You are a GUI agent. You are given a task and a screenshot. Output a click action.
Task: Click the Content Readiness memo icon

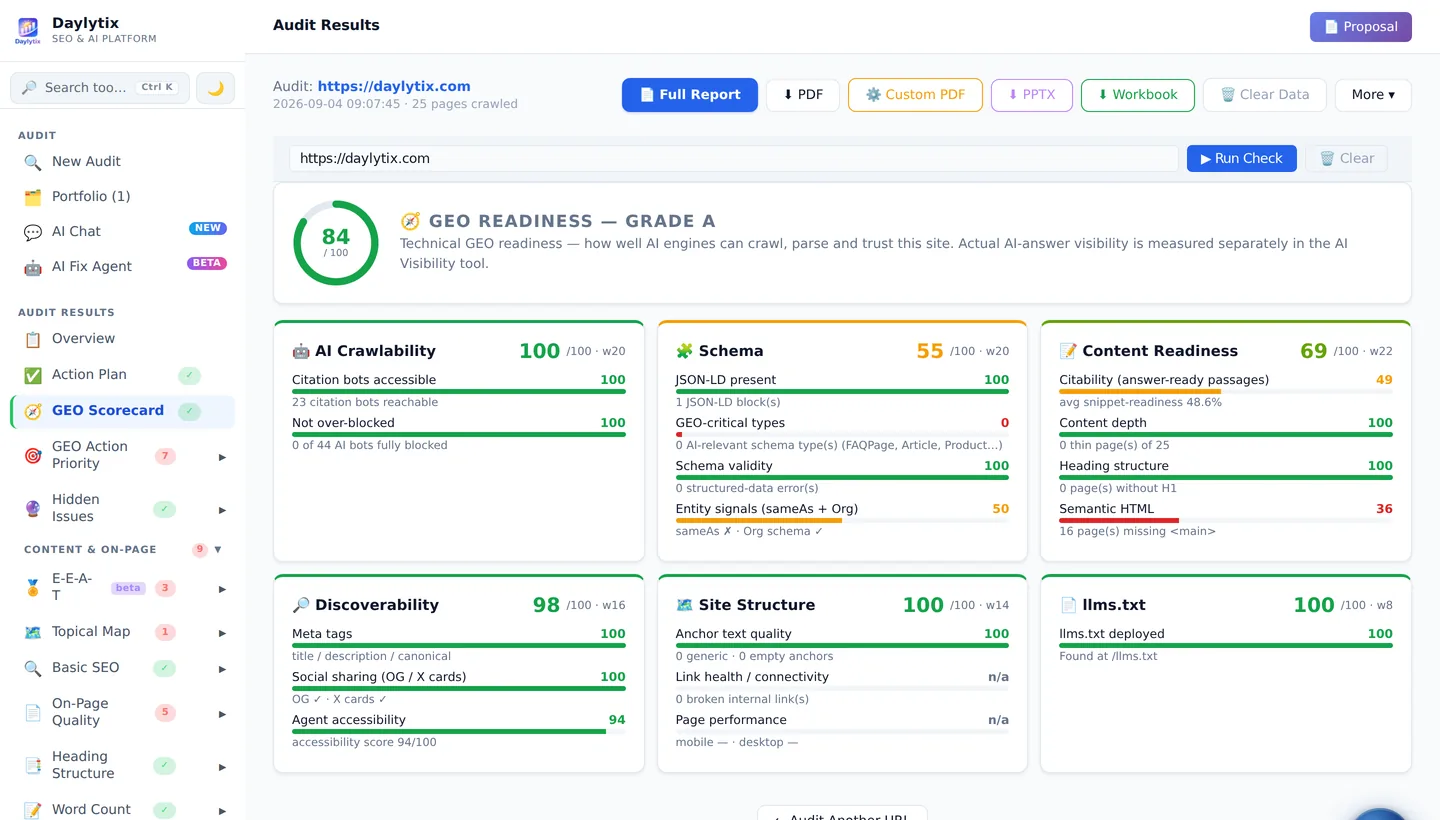(1068, 351)
